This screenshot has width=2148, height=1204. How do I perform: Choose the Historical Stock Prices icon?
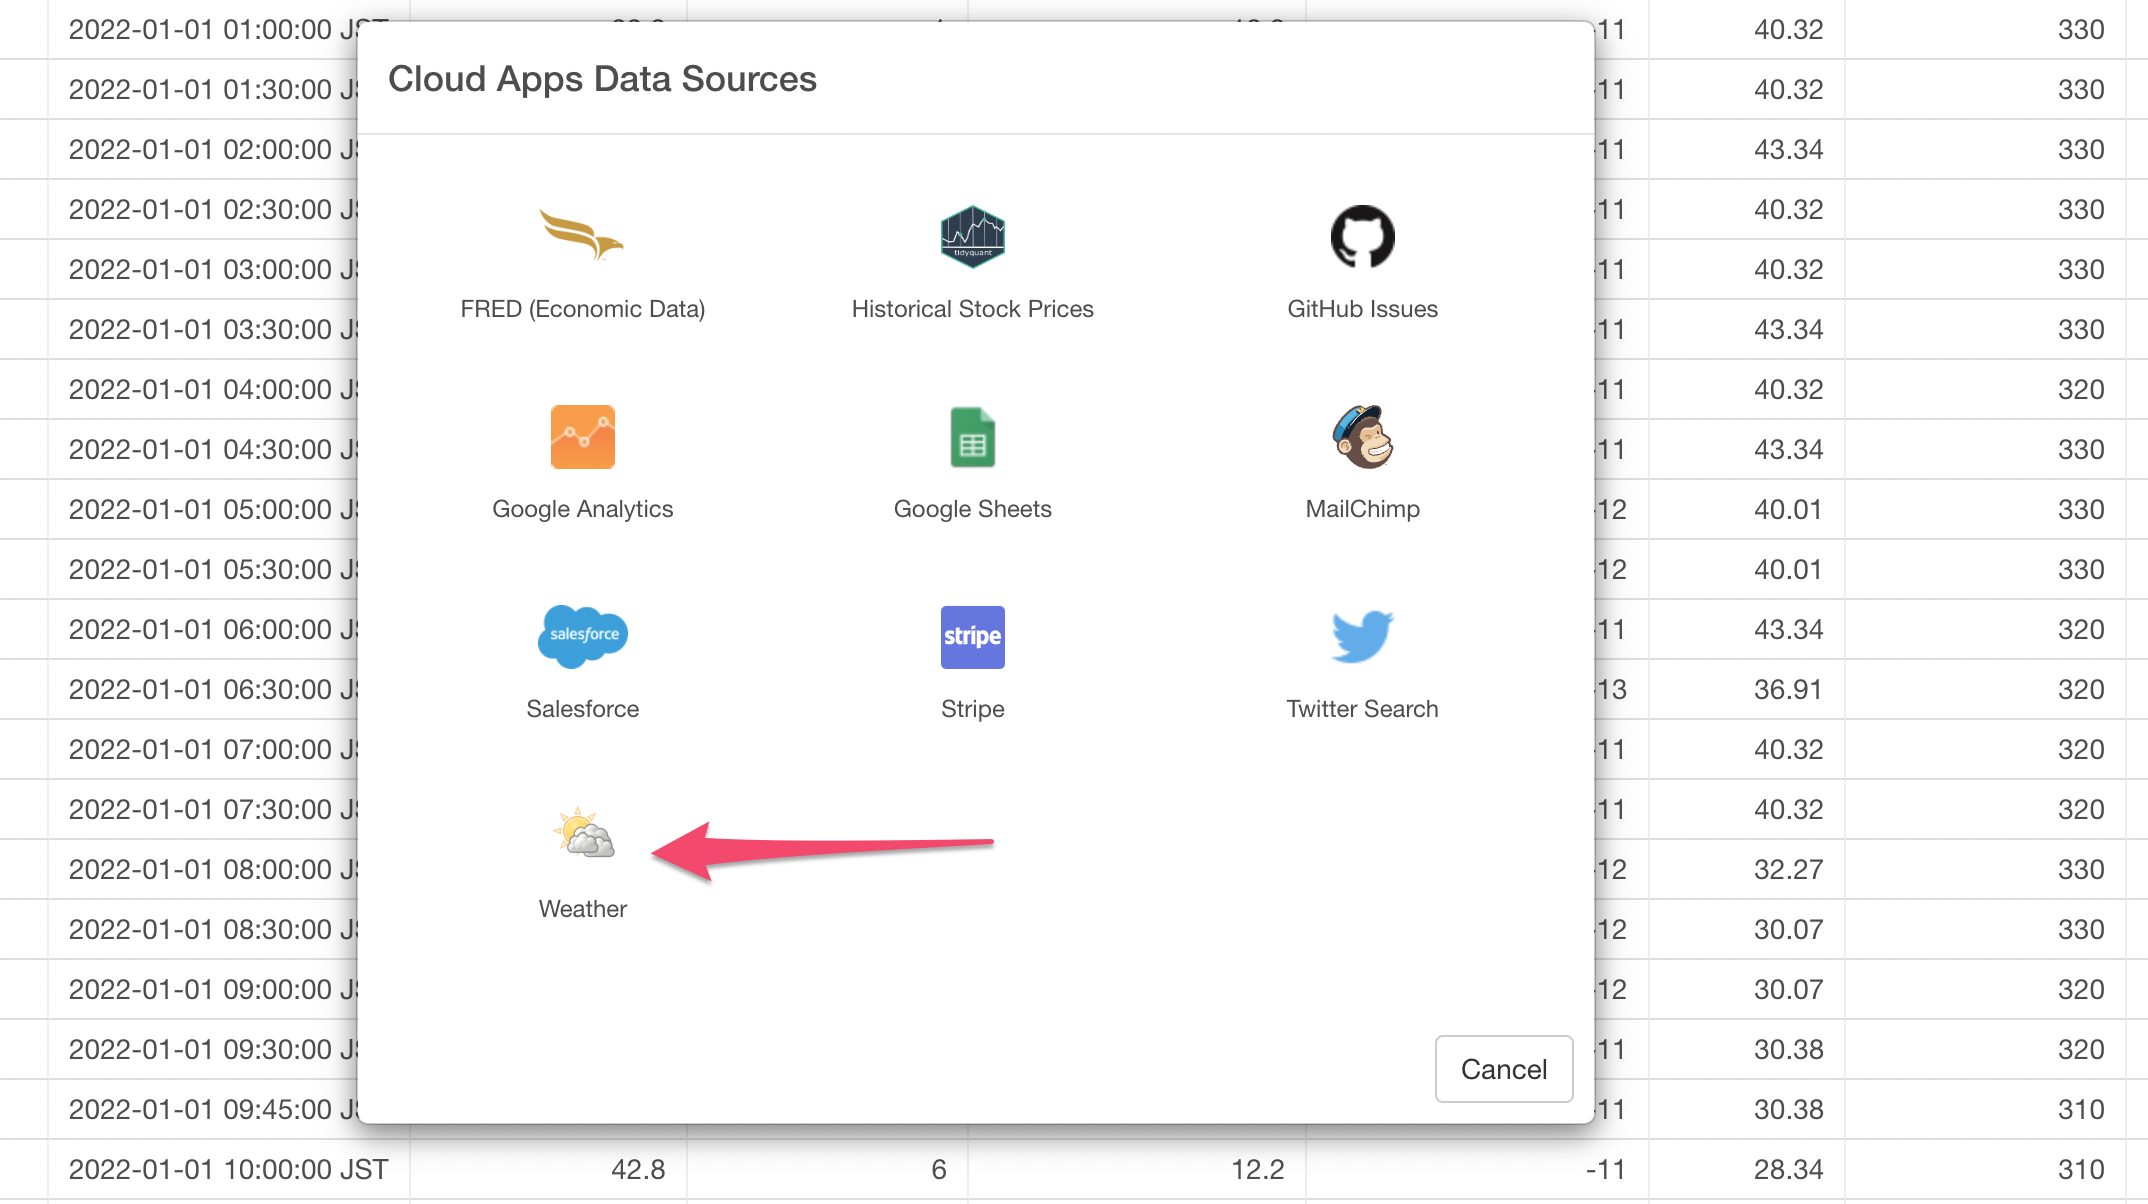[x=972, y=237]
